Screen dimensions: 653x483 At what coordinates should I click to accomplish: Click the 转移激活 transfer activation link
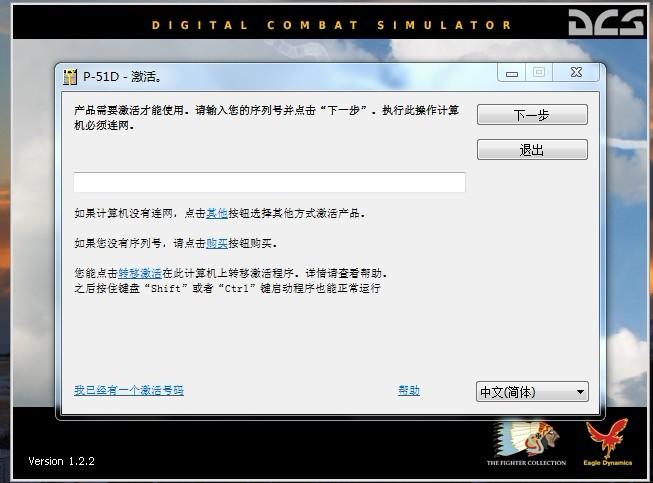(x=139, y=273)
